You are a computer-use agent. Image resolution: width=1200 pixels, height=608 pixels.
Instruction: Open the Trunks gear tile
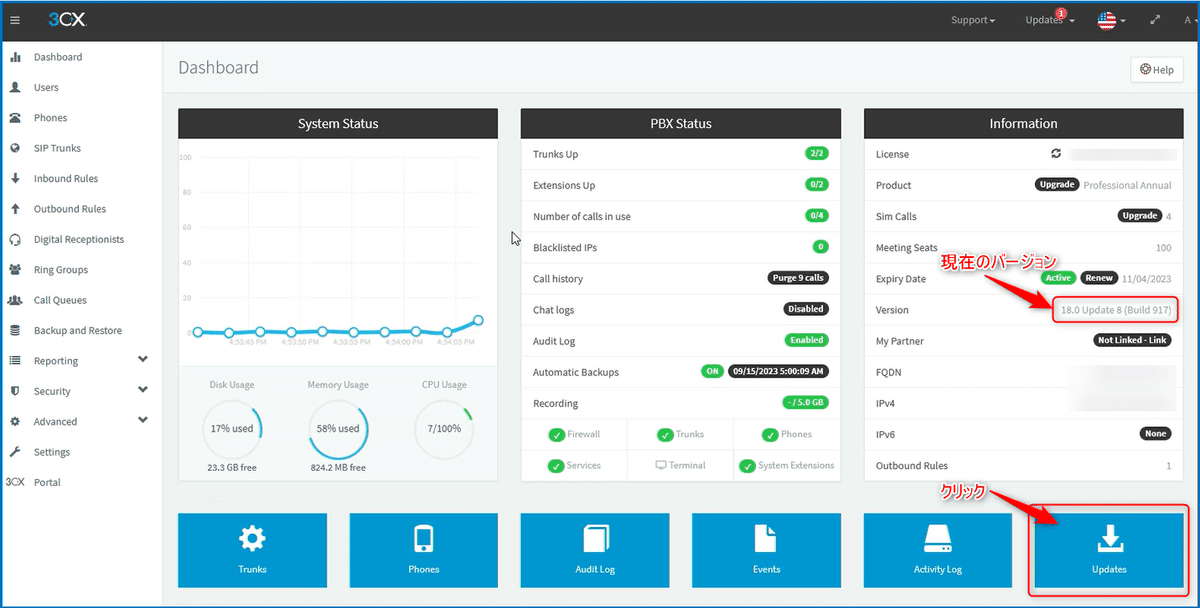(253, 550)
